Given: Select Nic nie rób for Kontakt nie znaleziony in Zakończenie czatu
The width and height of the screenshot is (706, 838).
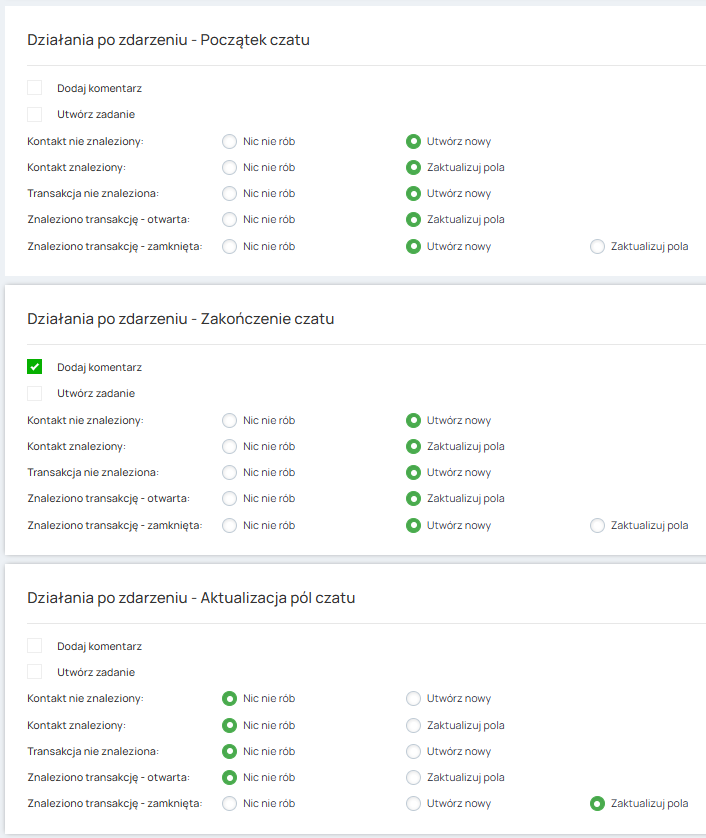Looking at the screenshot, I should (x=229, y=421).
